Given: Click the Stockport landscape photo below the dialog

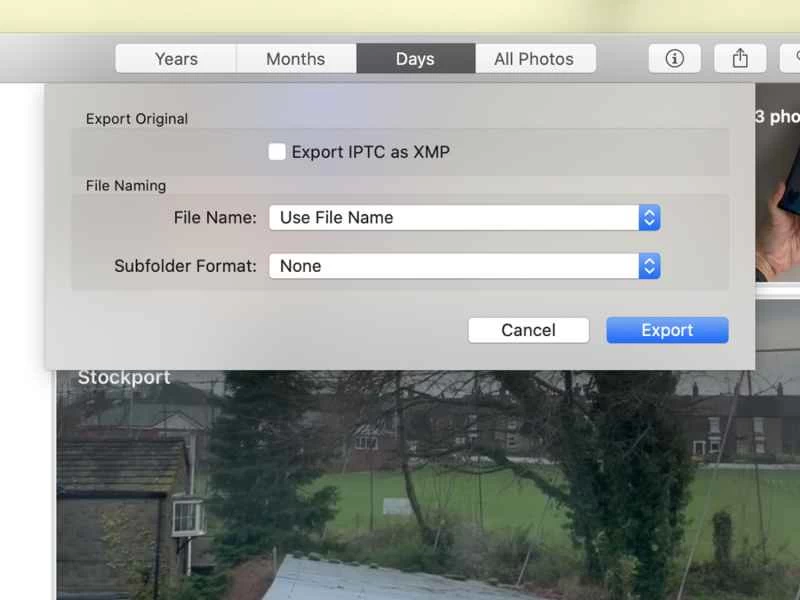Looking at the screenshot, I should [400, 480].
